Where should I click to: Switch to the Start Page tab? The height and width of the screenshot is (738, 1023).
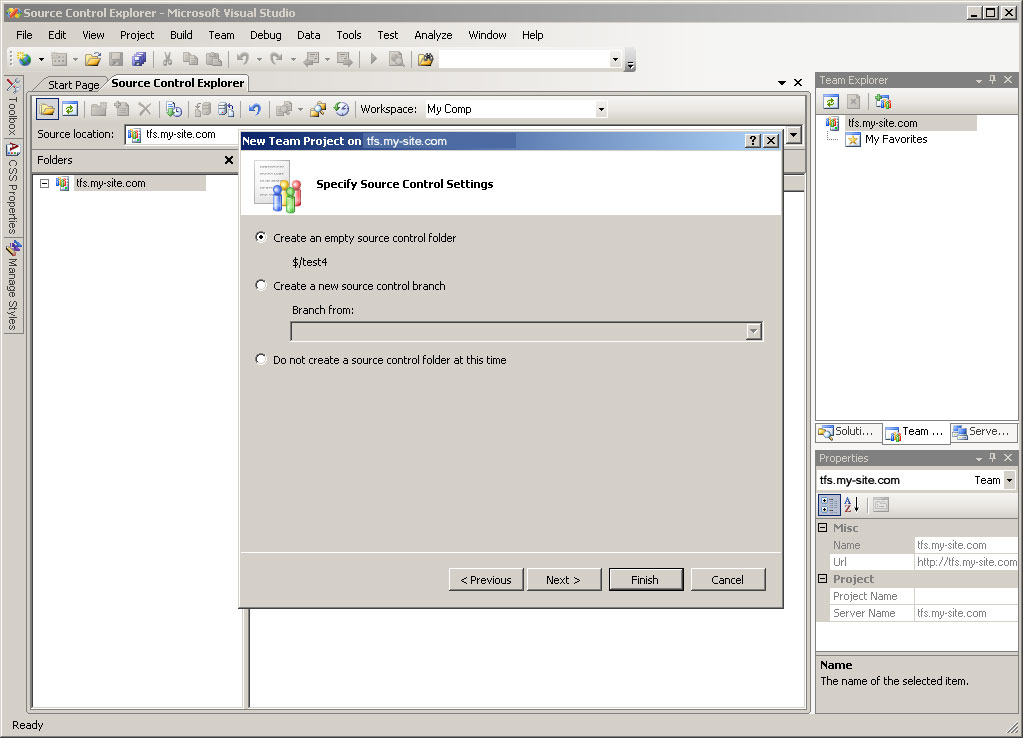[73, 85]
